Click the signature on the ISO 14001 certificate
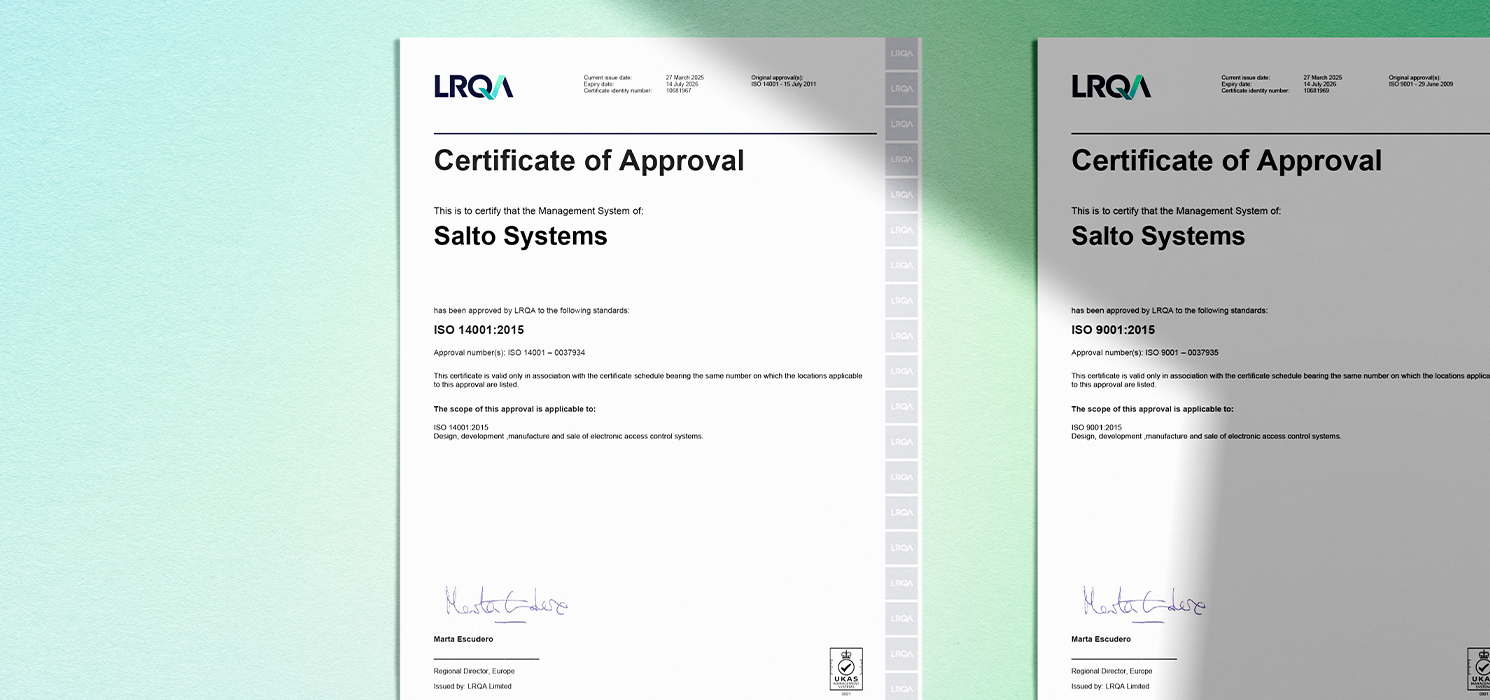 (x=506, y=603)
